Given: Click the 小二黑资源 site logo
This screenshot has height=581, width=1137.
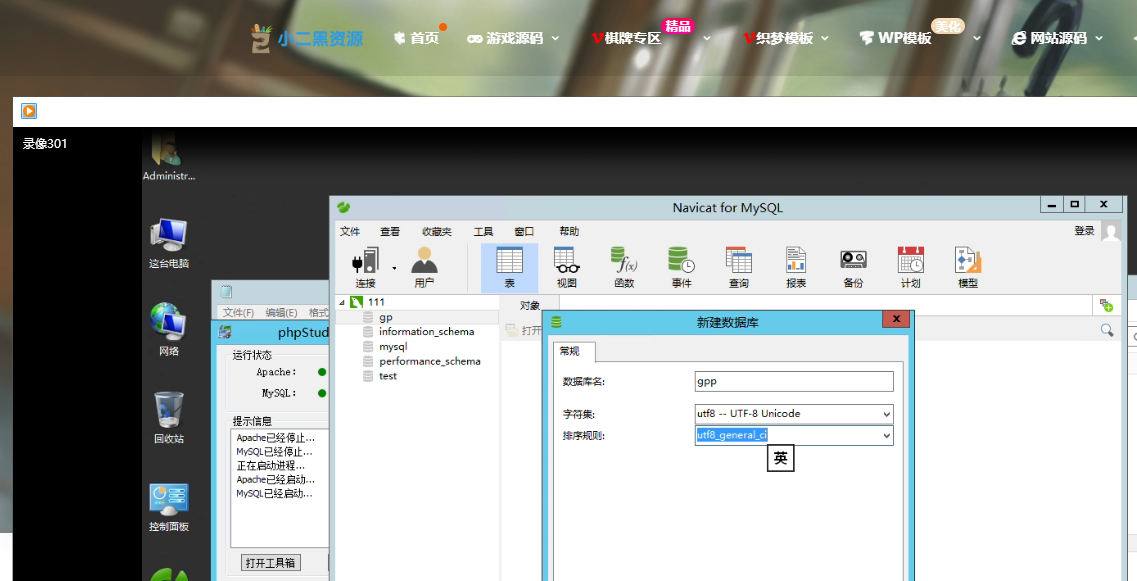Looking at the screenshot, I should (x=307, y=38).
